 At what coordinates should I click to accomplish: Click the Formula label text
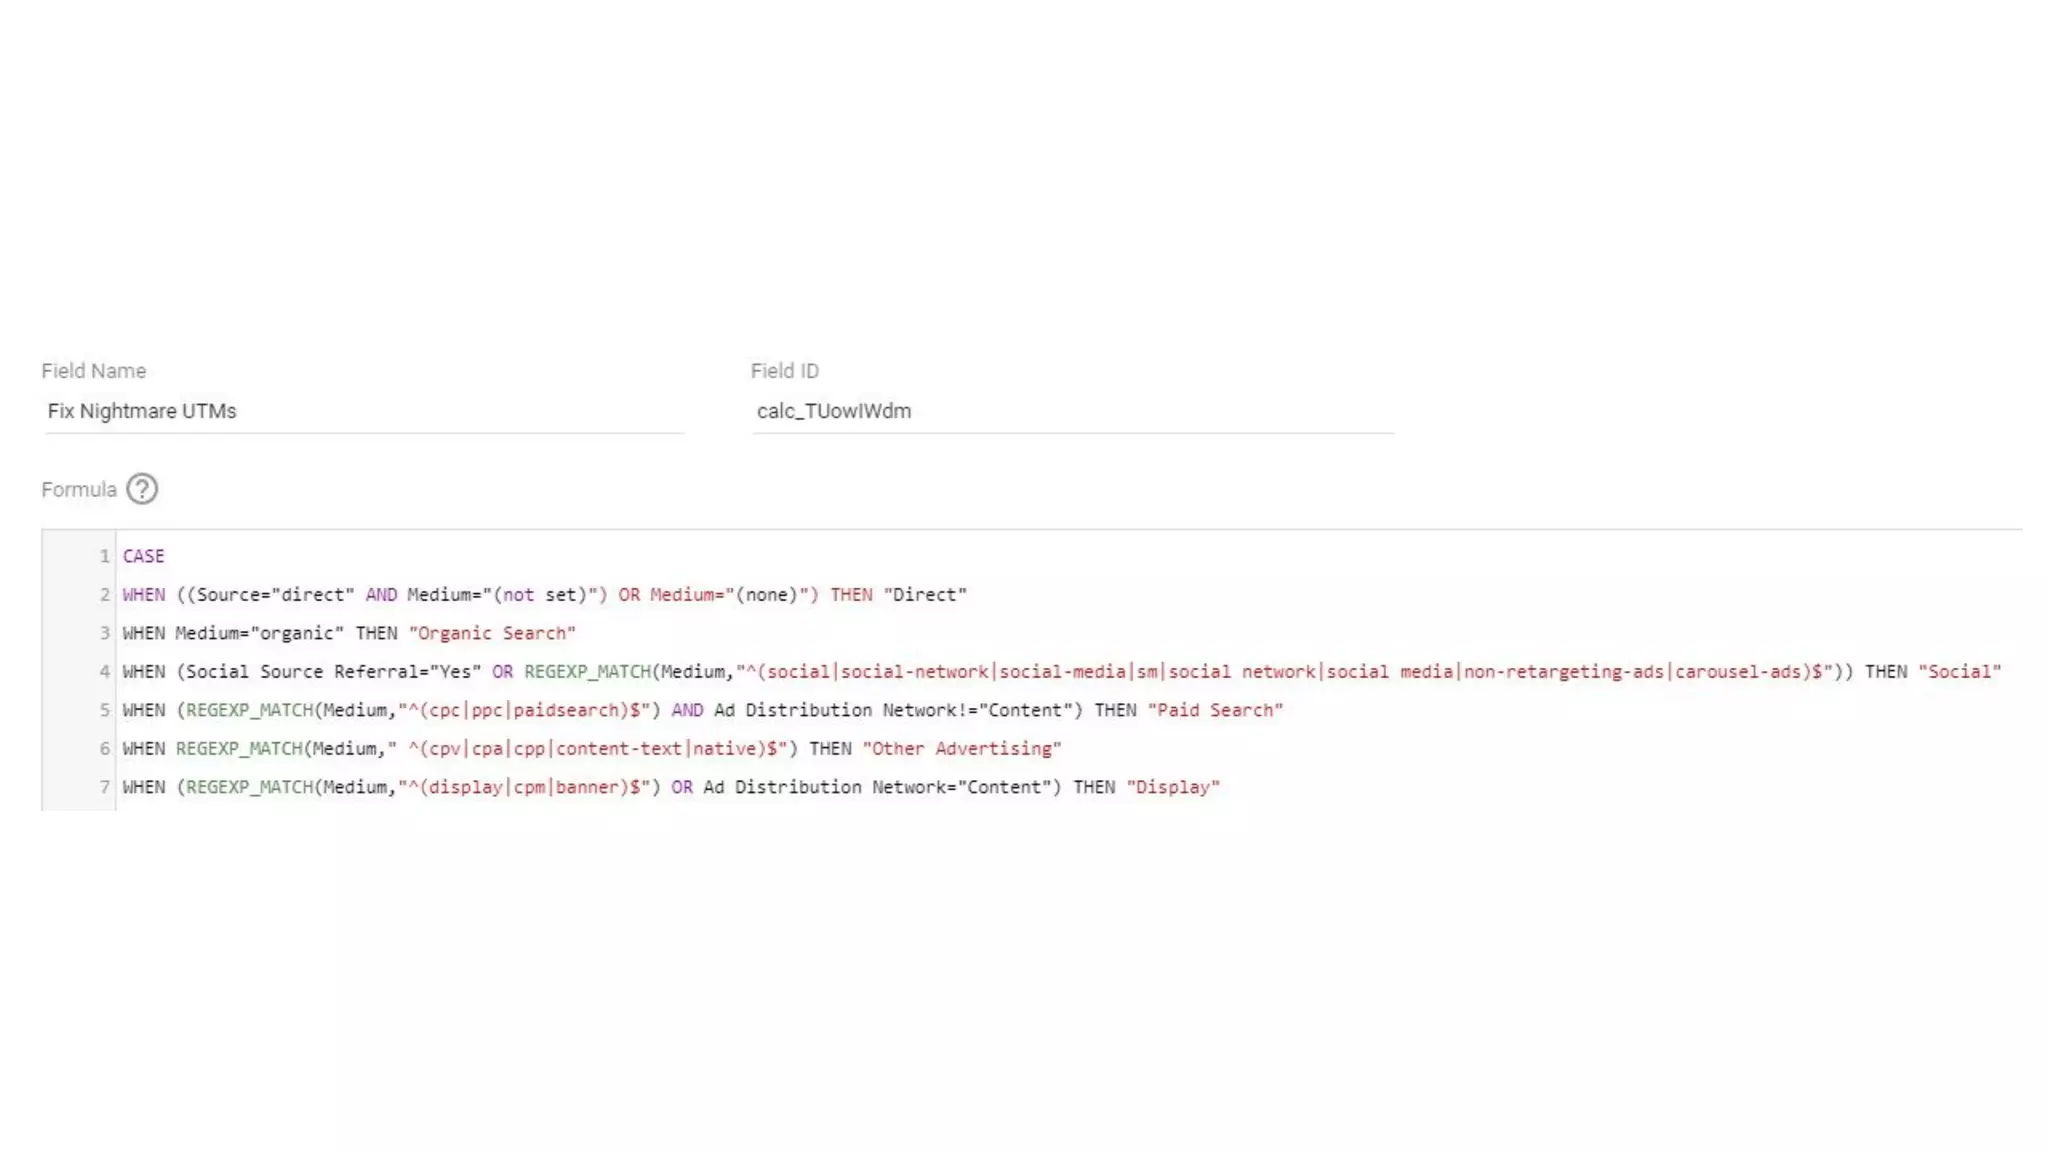79,490
